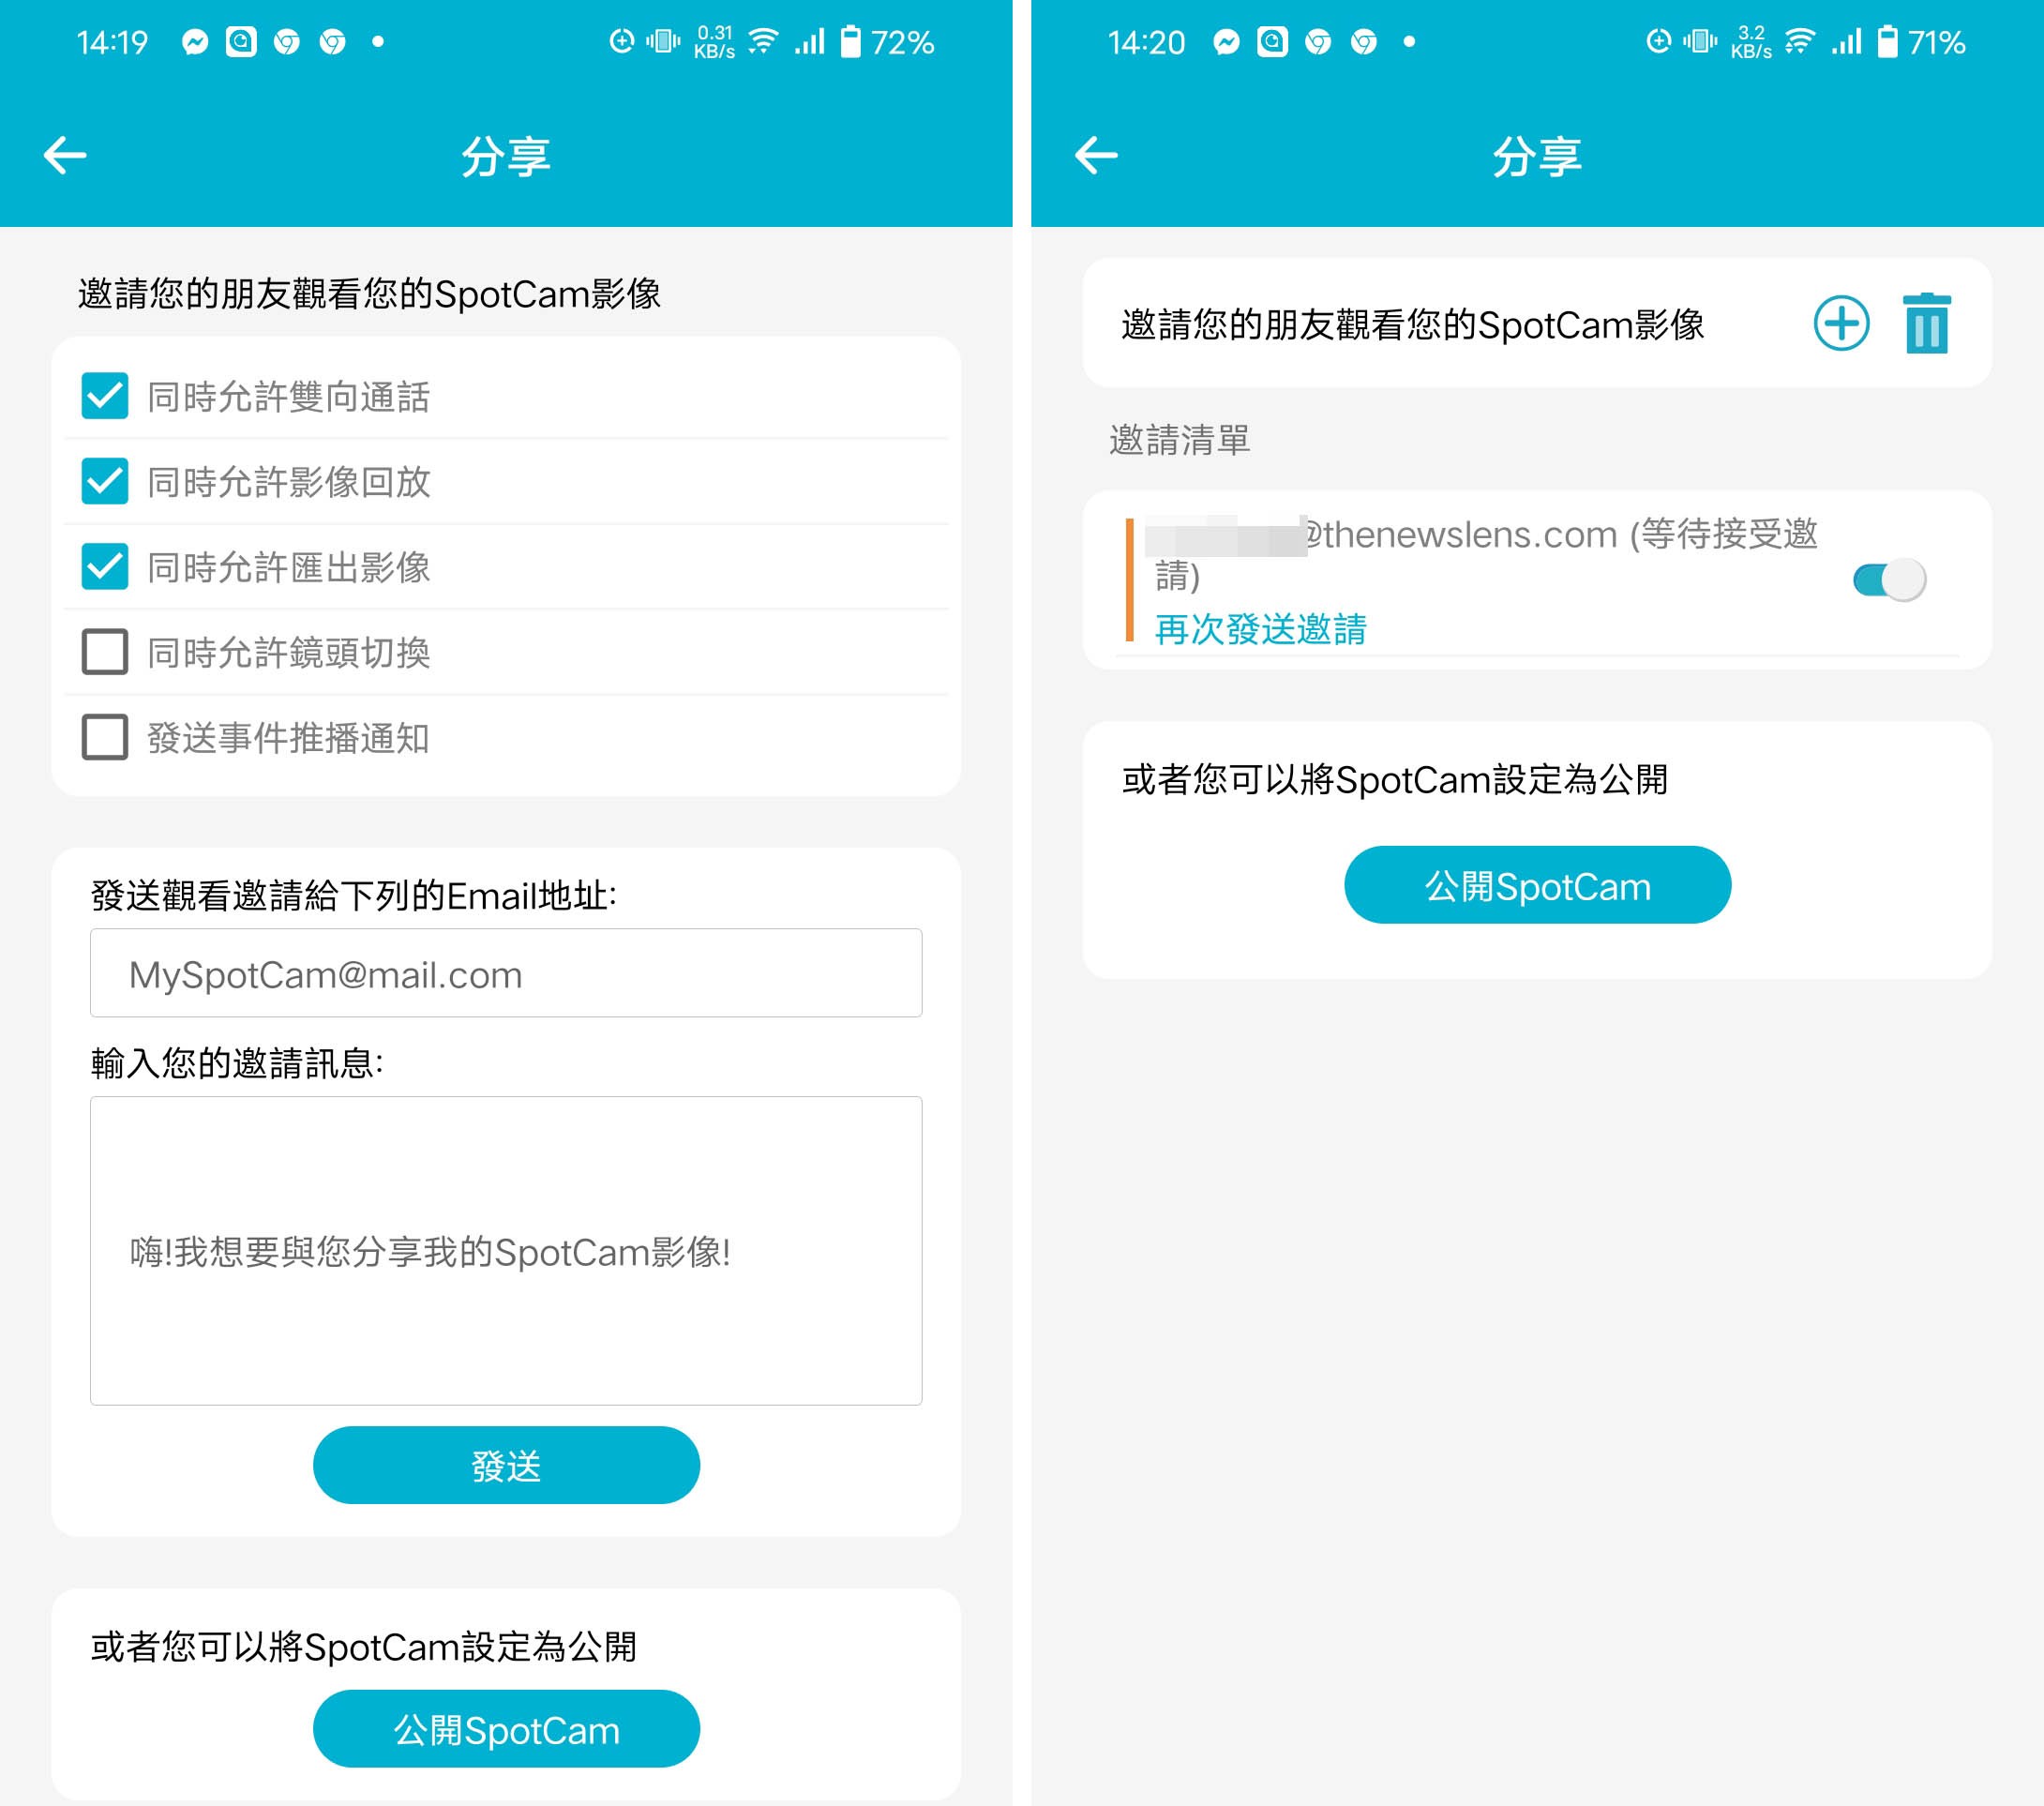Tap the vibrate mode icon in left status bar

point(663,42)
